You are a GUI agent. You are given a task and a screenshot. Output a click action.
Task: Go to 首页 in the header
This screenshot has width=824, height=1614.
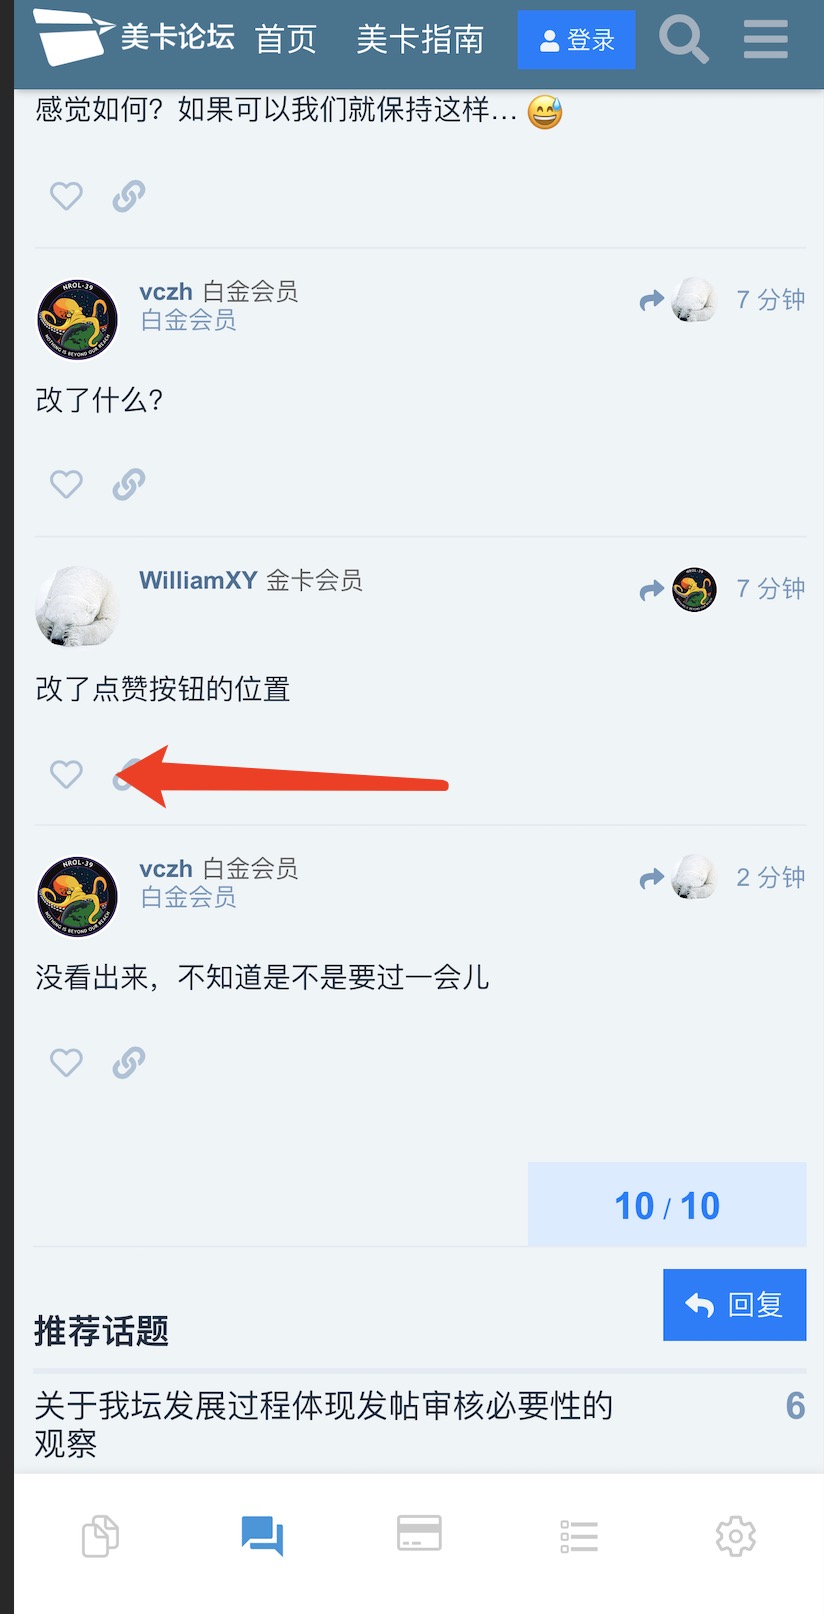coord(286,40)
